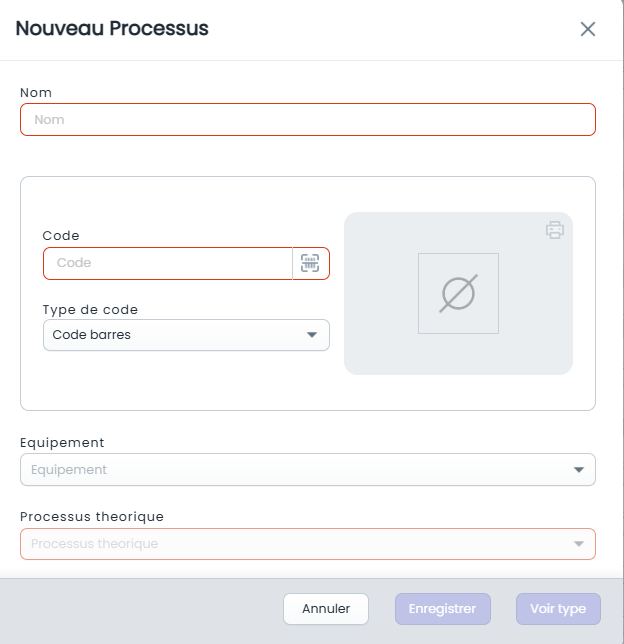Click the Nom field label
The width and height of the screenshot is (624, 644).
36,93
